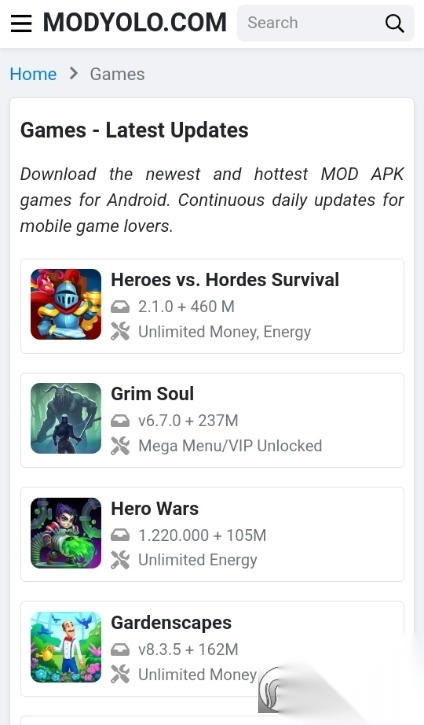Tap the Gardenscapes game icon
Screen dimensions: 424x725
[x=66, y=647]
